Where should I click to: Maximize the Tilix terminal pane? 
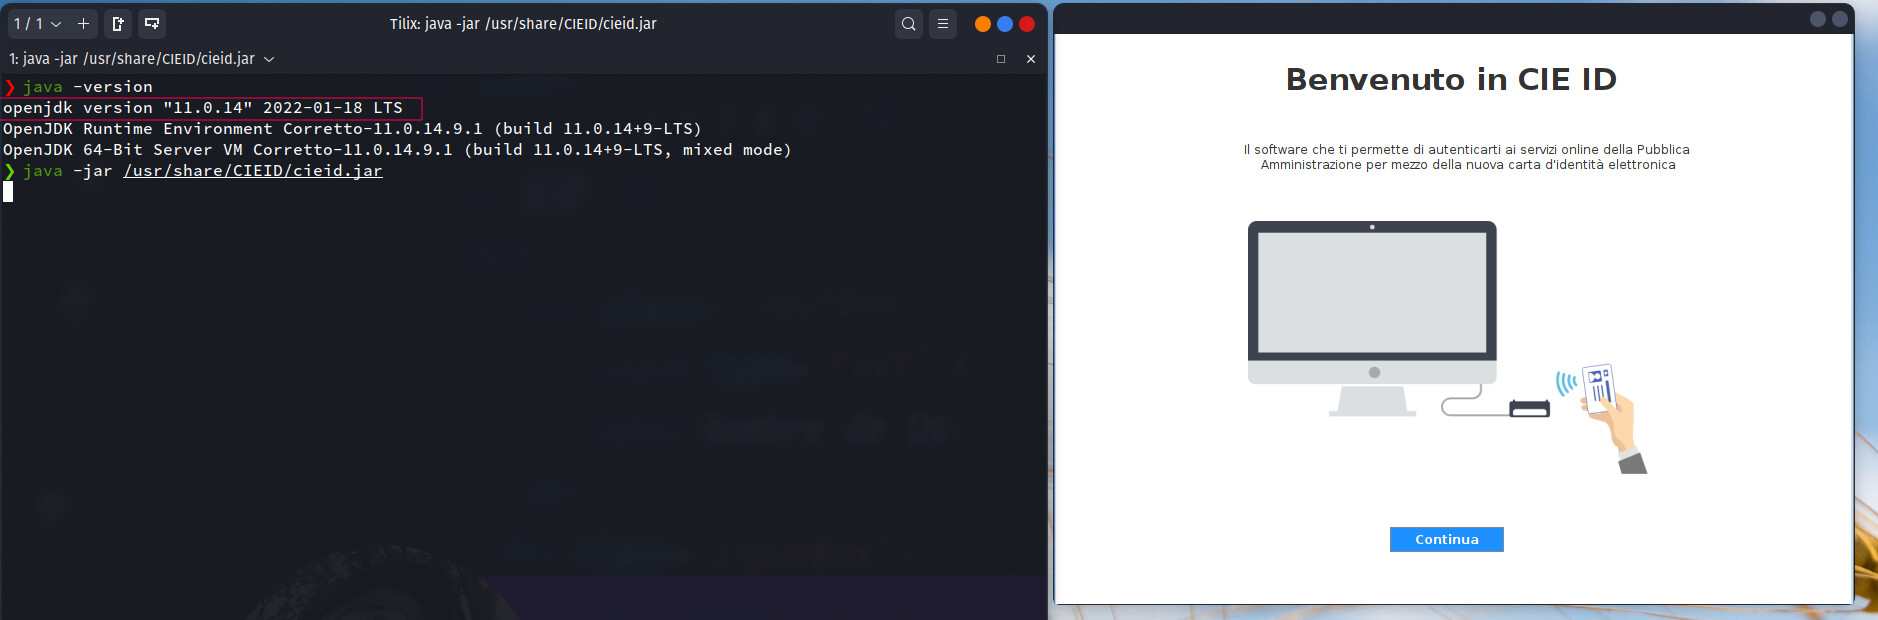point(1000,59)
